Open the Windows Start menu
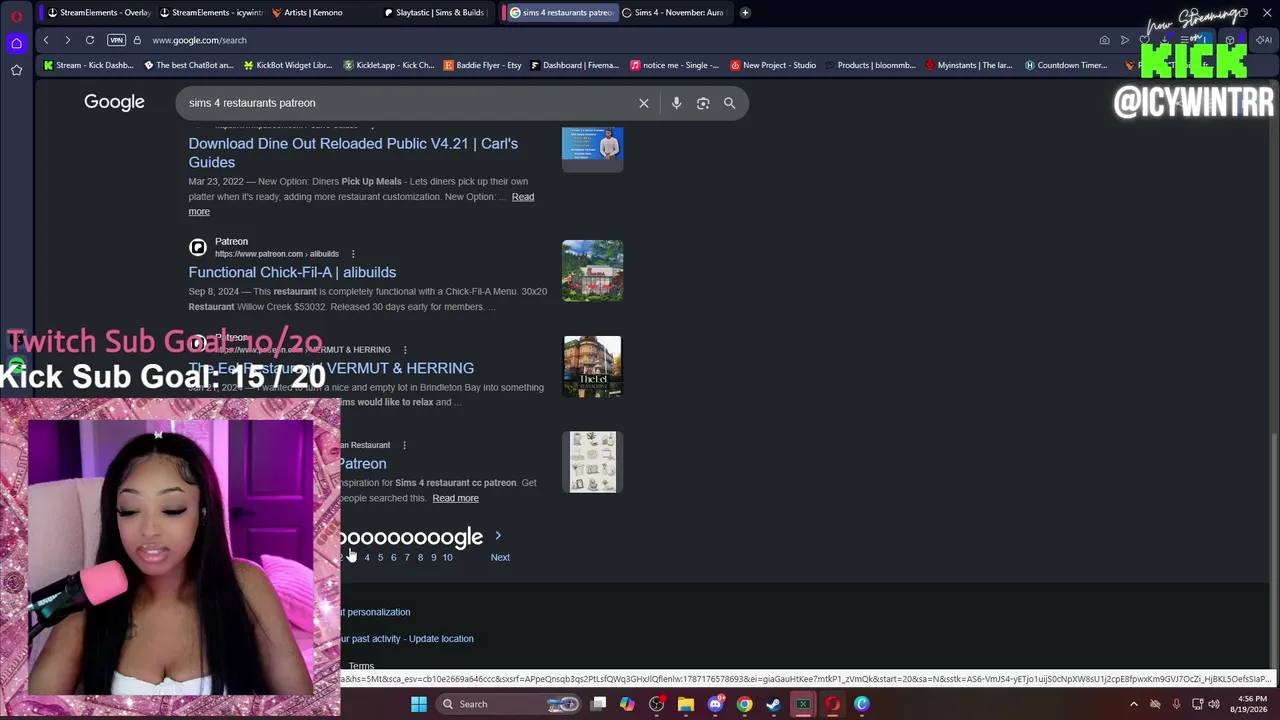 click(x=419, y=704)
